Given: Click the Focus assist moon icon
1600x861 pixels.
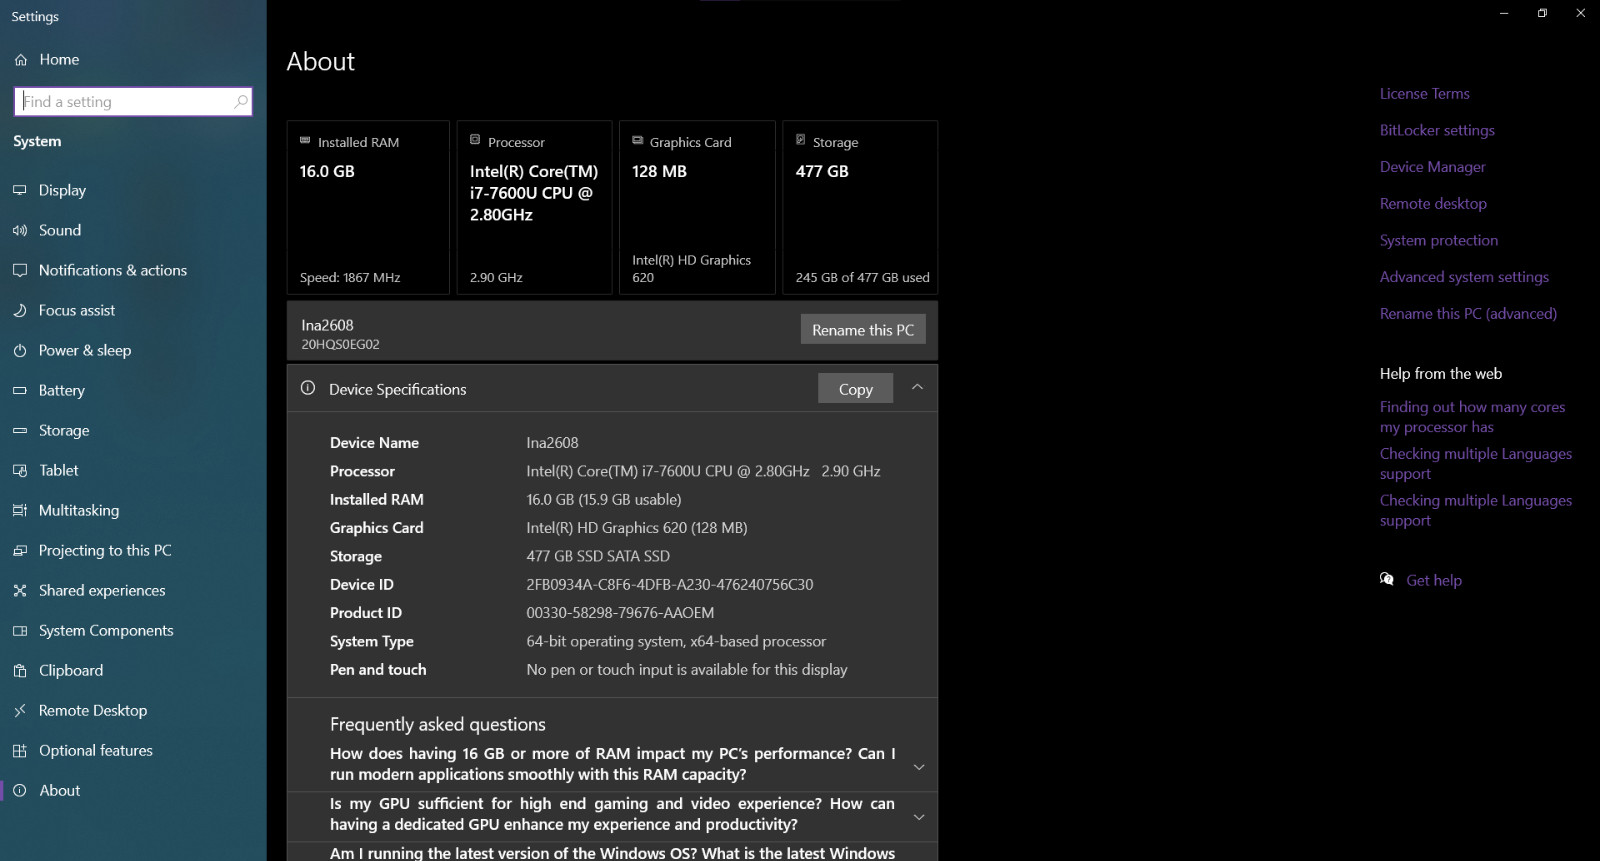Looking at the screenshot, I should [x=20, y=310].
